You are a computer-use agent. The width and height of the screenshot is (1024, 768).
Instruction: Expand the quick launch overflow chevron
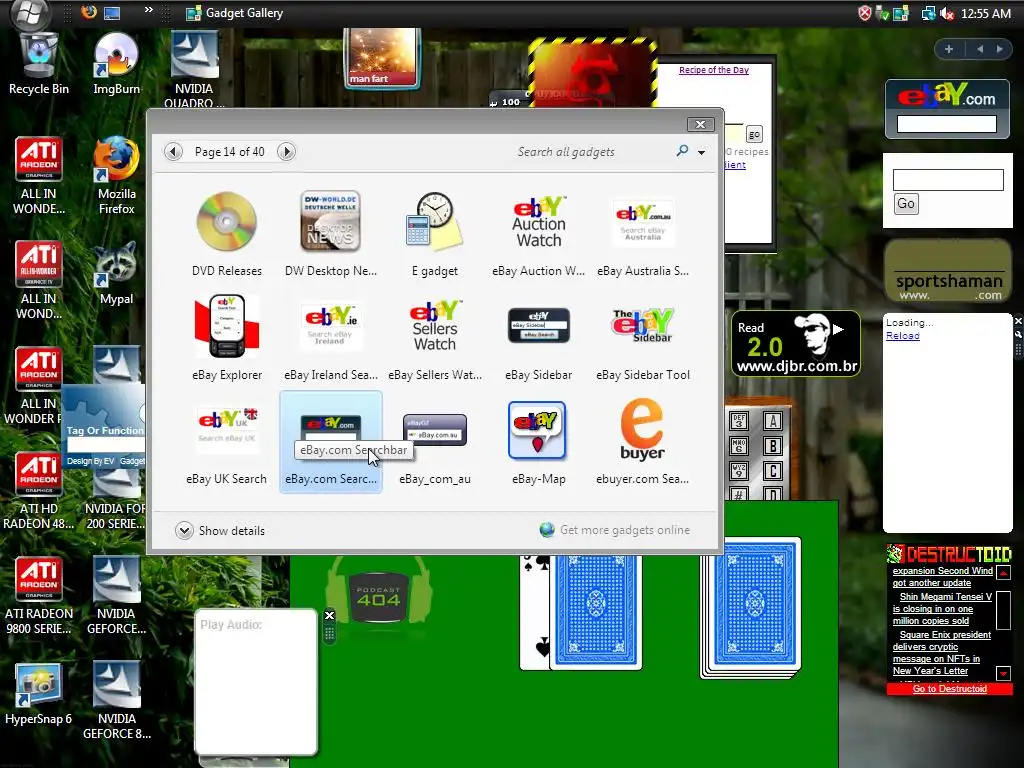pos(149,10)
